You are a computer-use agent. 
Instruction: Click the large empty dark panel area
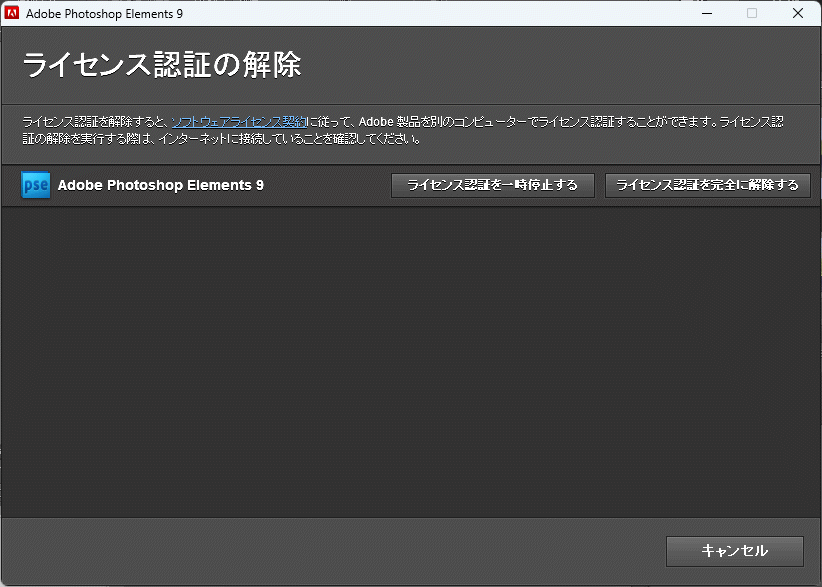point(410,360)
